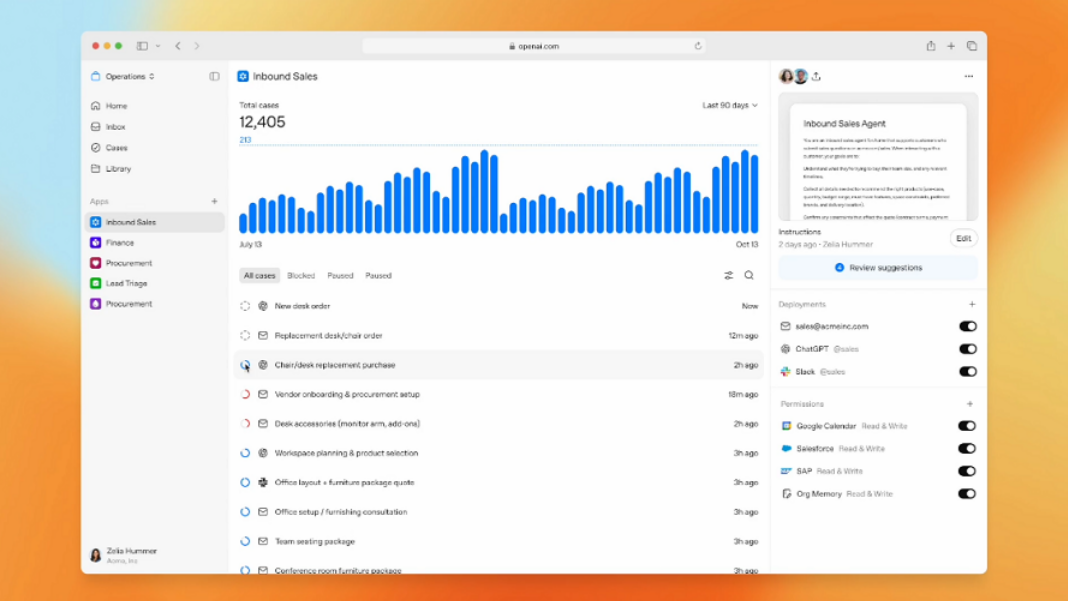Image resolution: width=1068 pixels, height=601 pixels.
Task: Turn off the Slack deployment toggle
Action: point(967,371)
